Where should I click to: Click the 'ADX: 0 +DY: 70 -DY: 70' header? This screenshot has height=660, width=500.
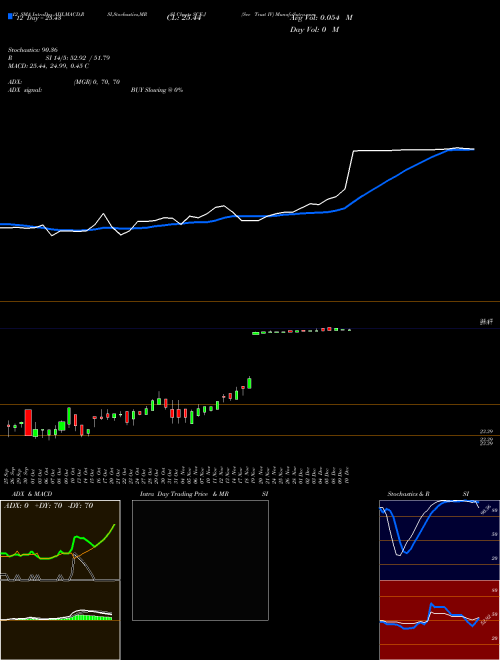click(x=48, y=506)
